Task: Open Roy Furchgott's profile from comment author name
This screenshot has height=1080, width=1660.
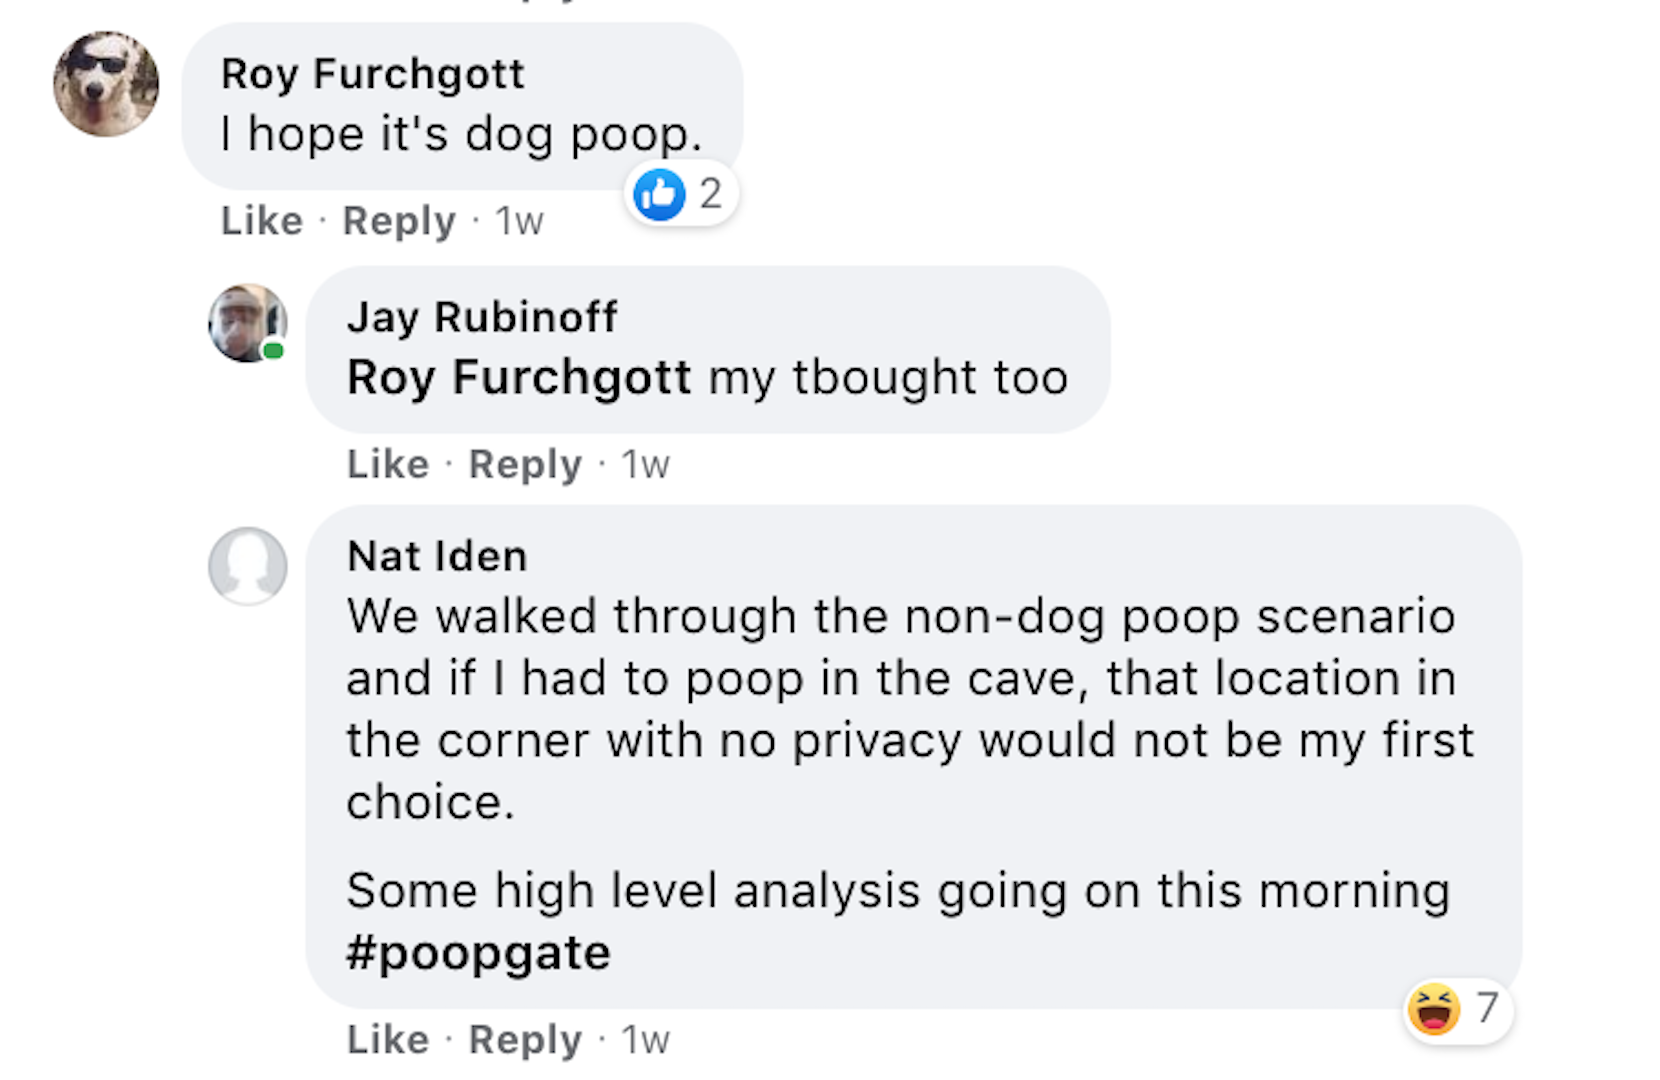Action: pos(372,74)
